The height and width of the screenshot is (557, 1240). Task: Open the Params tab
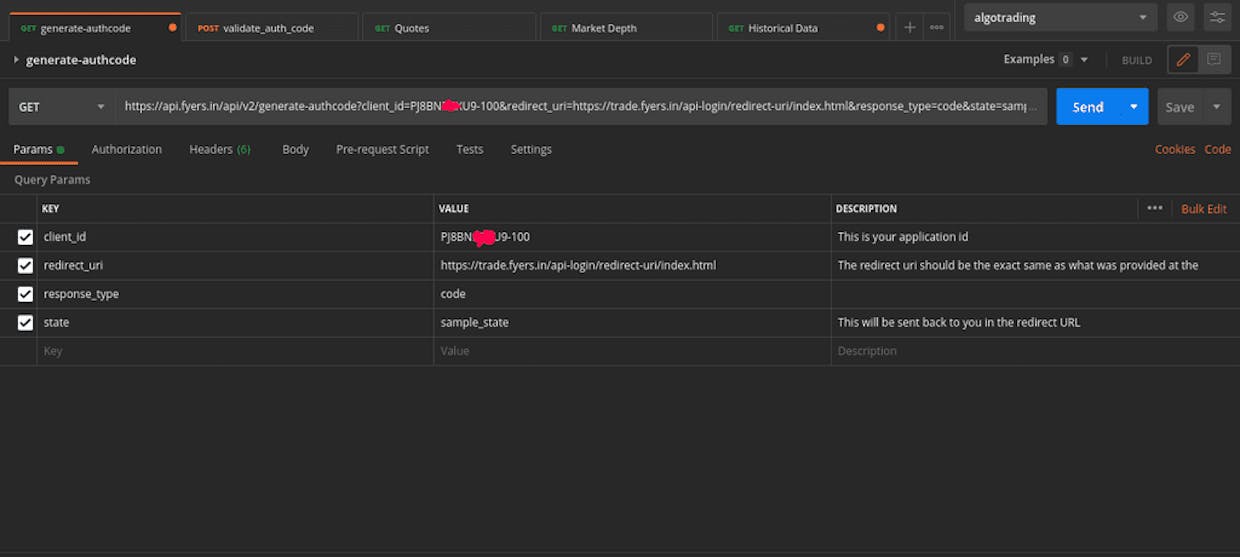coord(39,149)
